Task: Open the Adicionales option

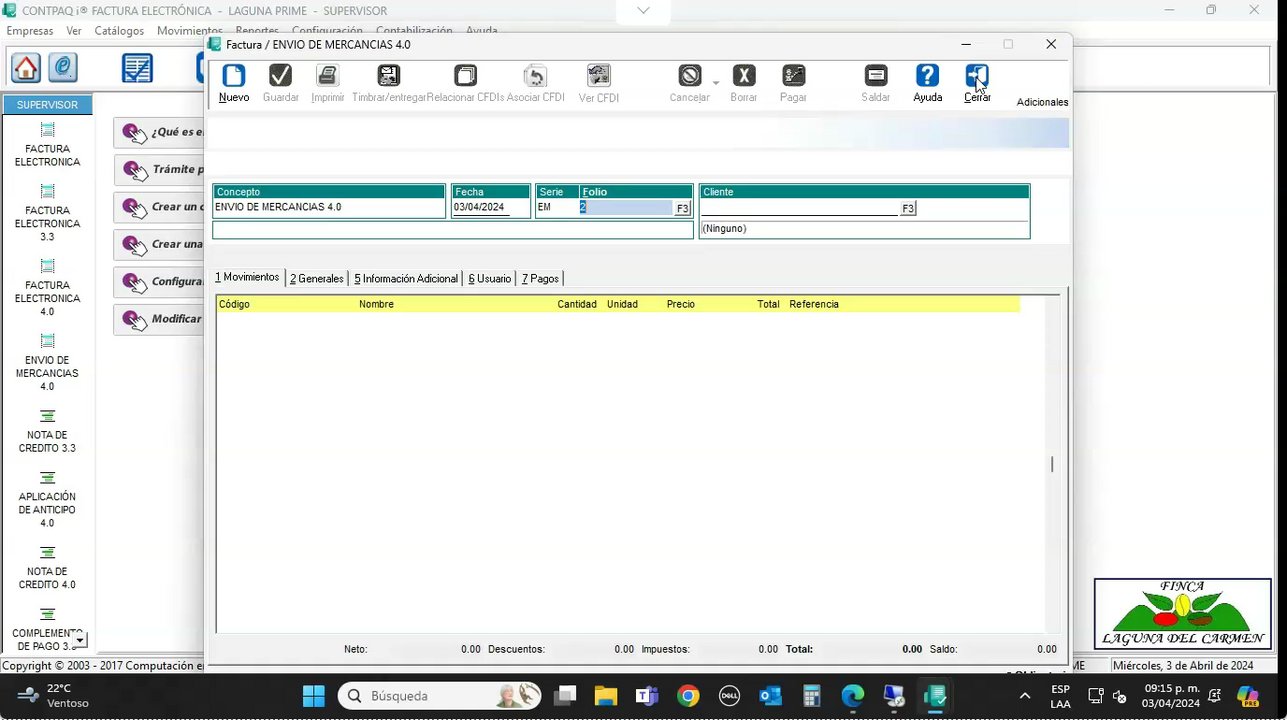Action: click(x=1042, y=102)
